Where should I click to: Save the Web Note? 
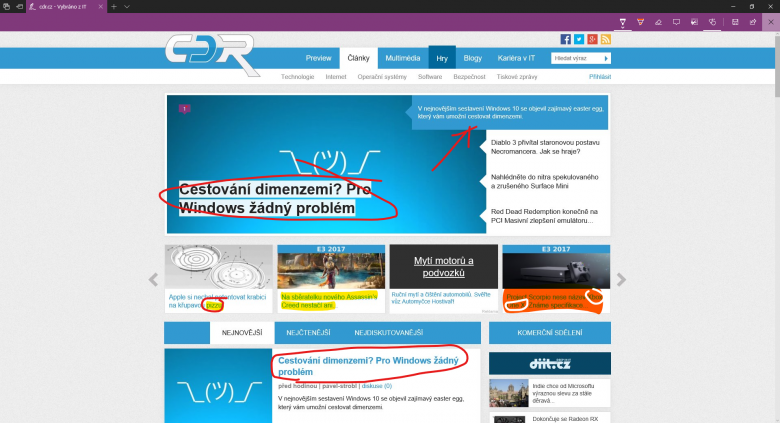(x=735, y=22)
